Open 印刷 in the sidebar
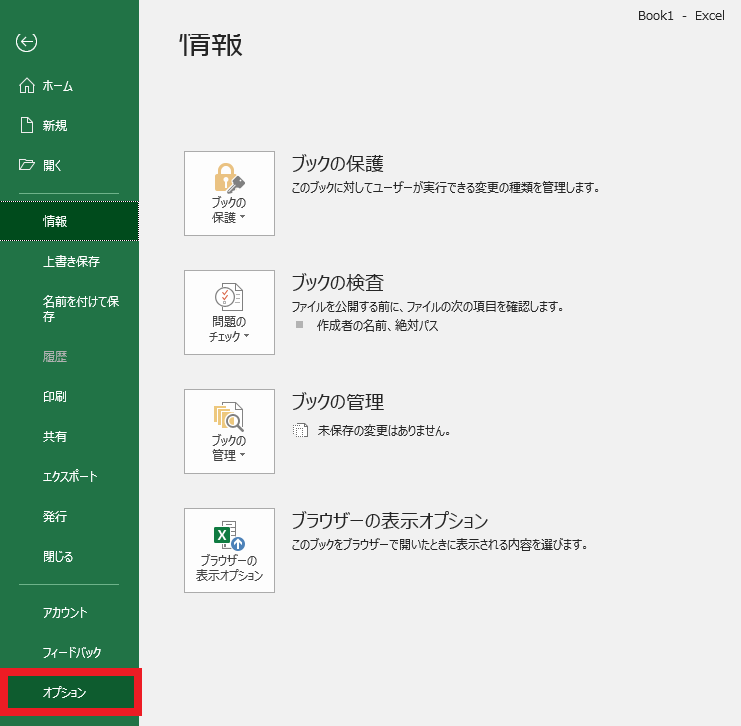The width and height of the screenshot is (741, 726). pyautogui.click(x=69, y=396)
